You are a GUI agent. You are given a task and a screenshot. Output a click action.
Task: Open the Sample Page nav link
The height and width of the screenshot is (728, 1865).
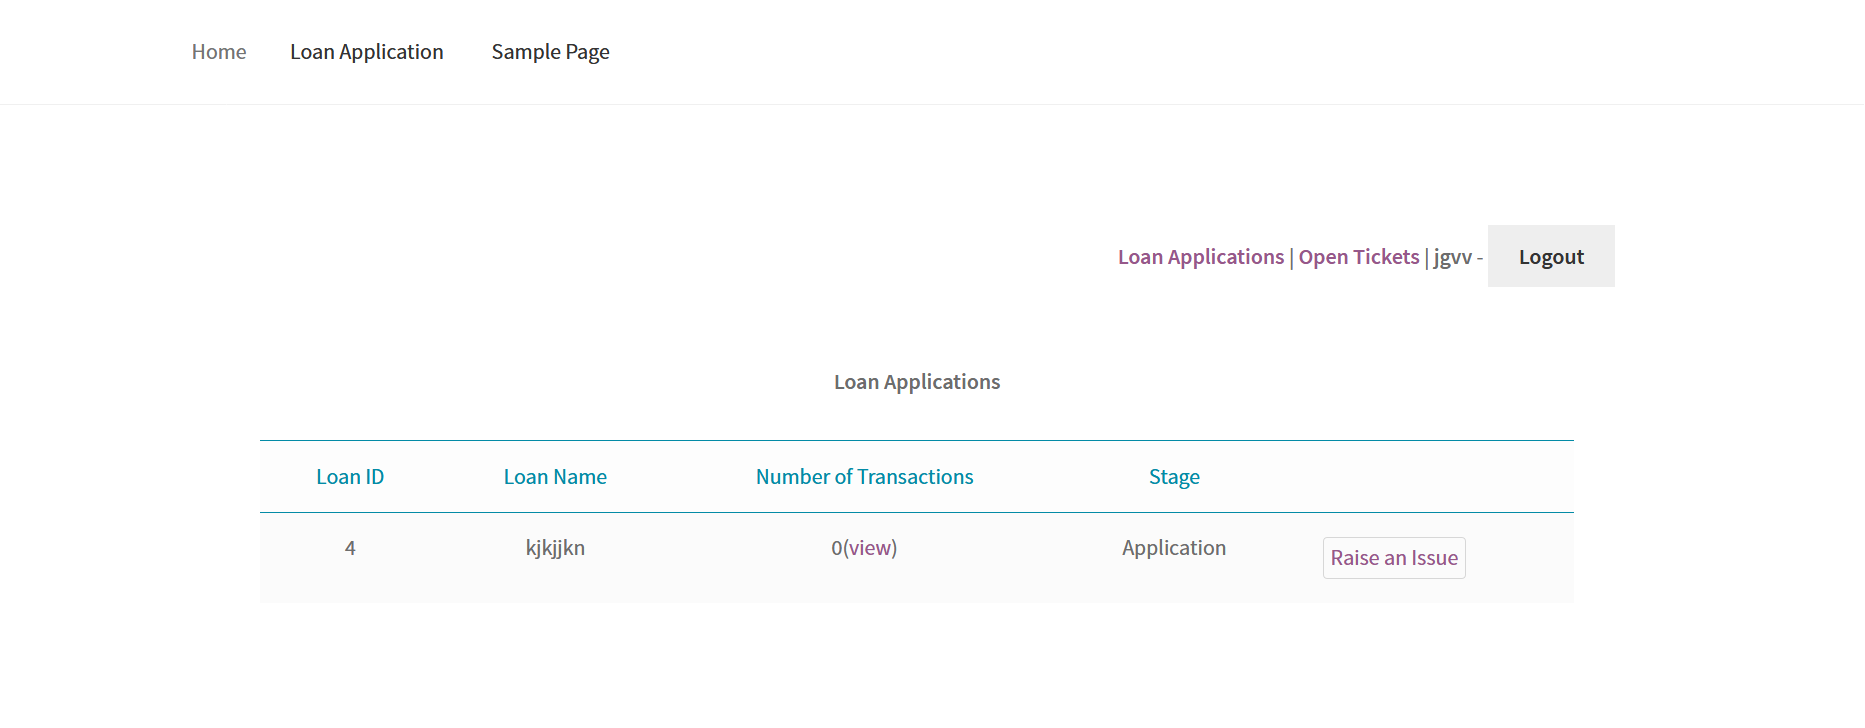point(550,52)
